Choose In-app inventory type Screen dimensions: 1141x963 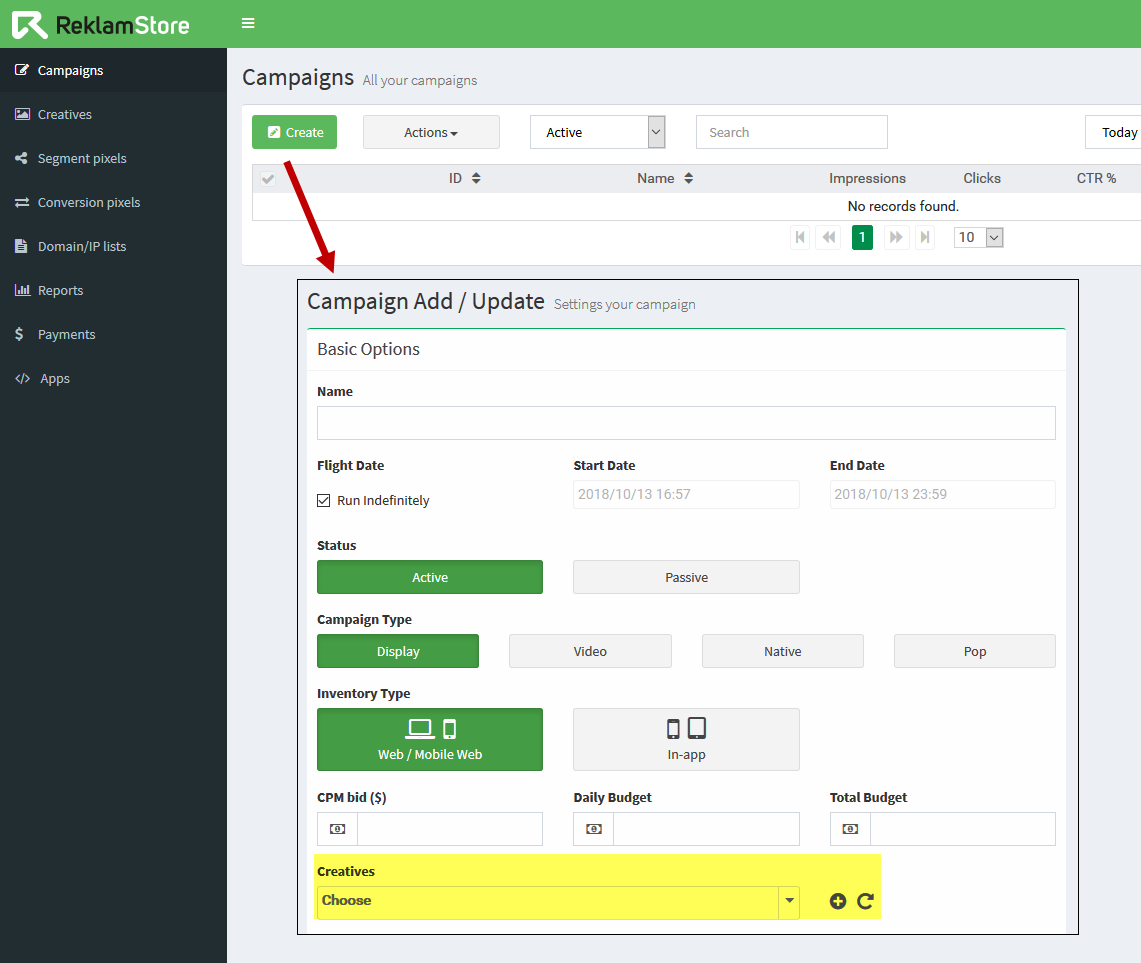pos(686,739)
